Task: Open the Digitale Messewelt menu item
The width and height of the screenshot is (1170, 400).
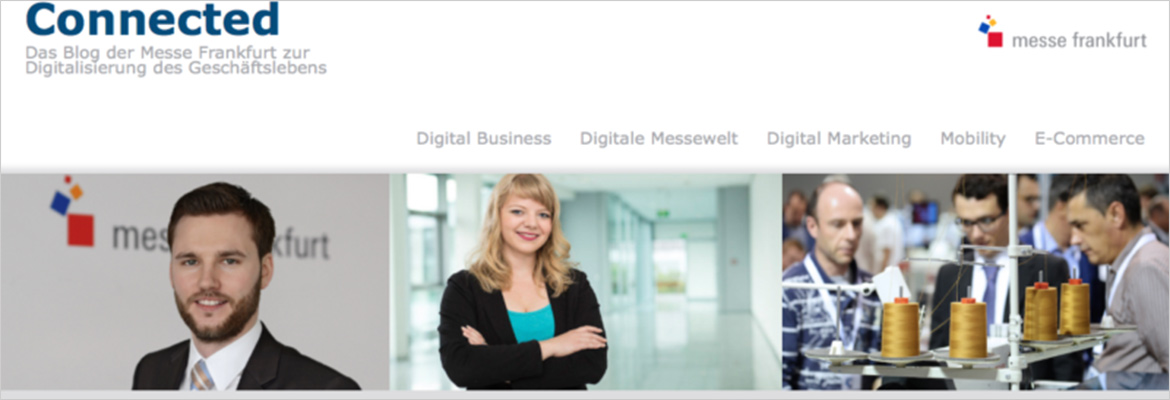Action: pos(659,139)
